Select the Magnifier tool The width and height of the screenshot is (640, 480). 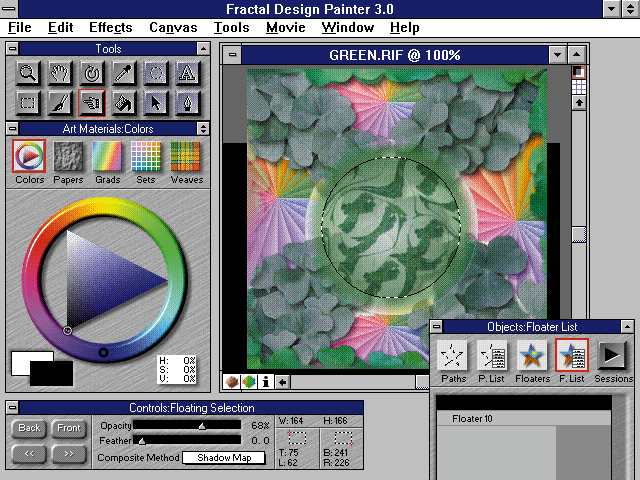[28, 72]
